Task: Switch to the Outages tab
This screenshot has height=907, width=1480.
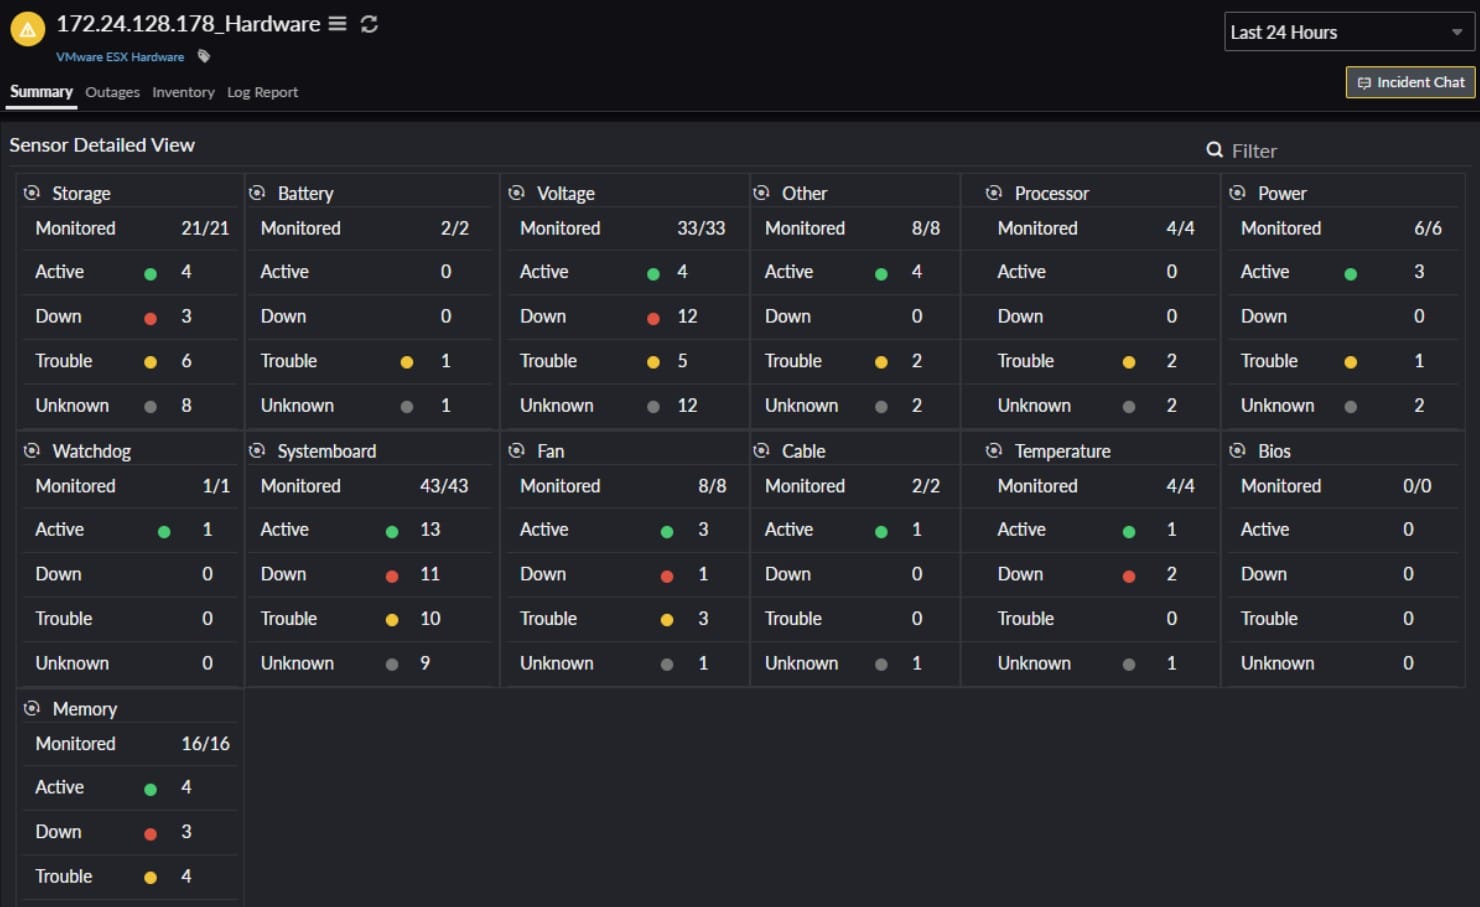Action: 112,92
